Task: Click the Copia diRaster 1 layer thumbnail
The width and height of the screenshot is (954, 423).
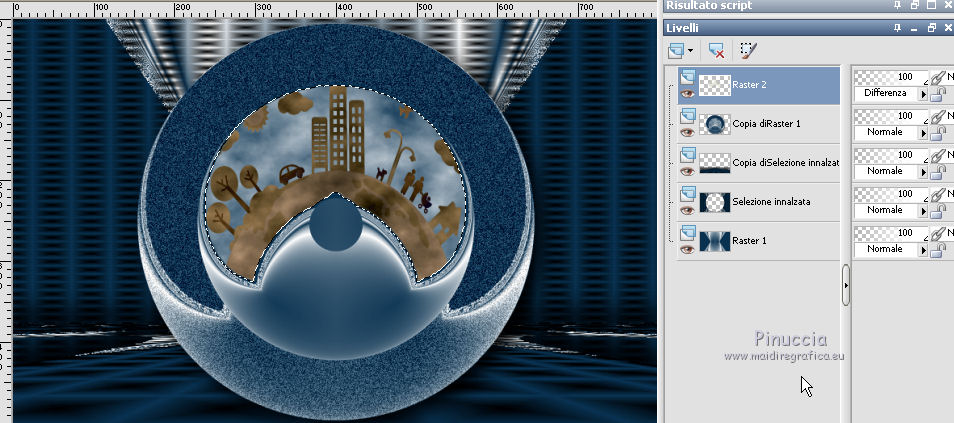Action: tap(715, 124)
